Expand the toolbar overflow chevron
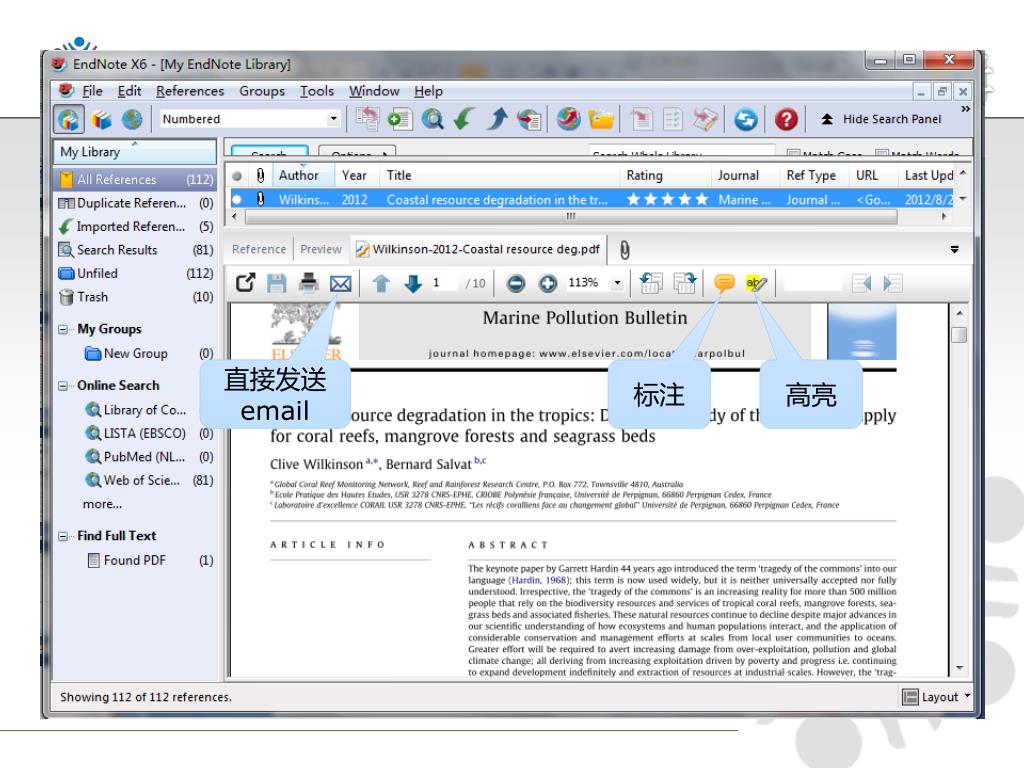 point(965,108)
